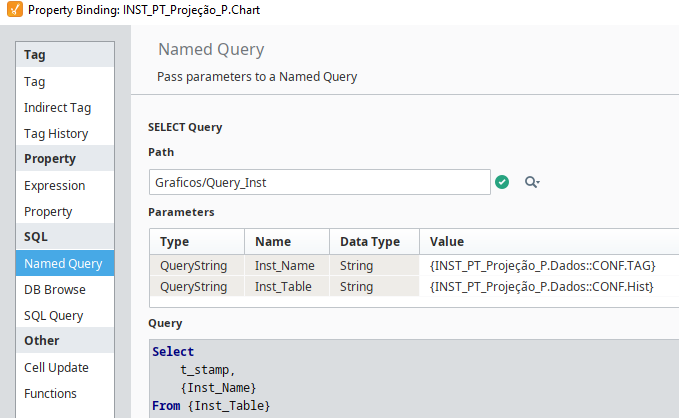Click inside the Query text preview

point(400,380)
